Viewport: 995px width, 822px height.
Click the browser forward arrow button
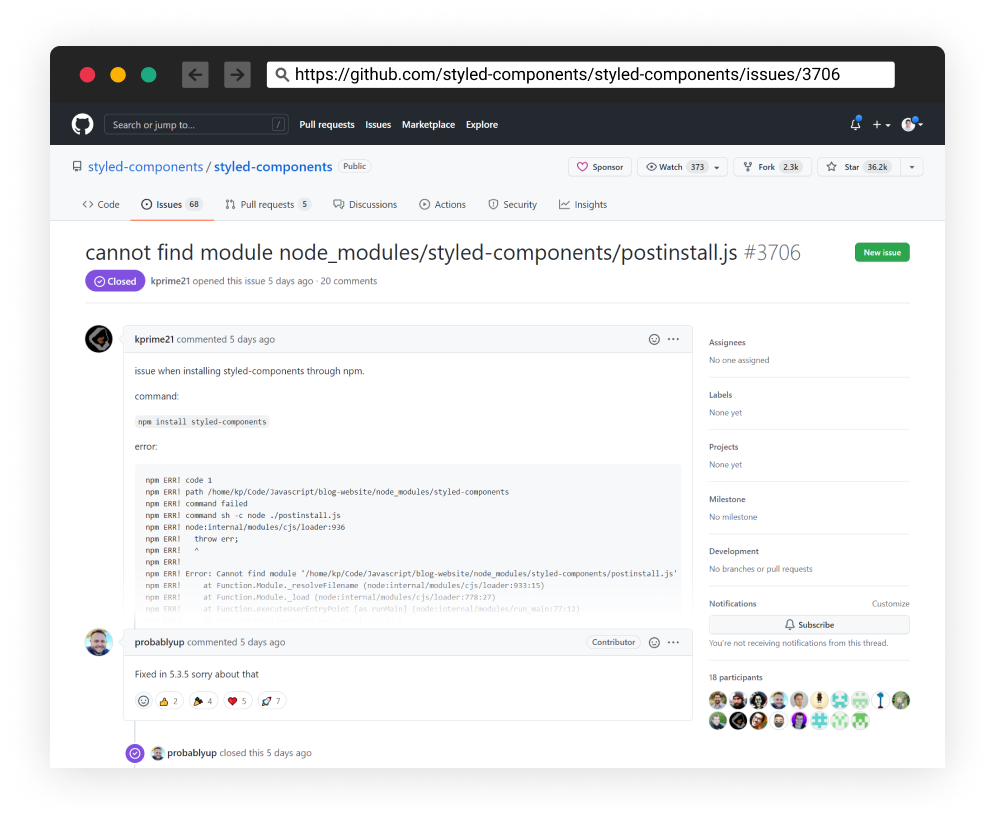[237, 75]
